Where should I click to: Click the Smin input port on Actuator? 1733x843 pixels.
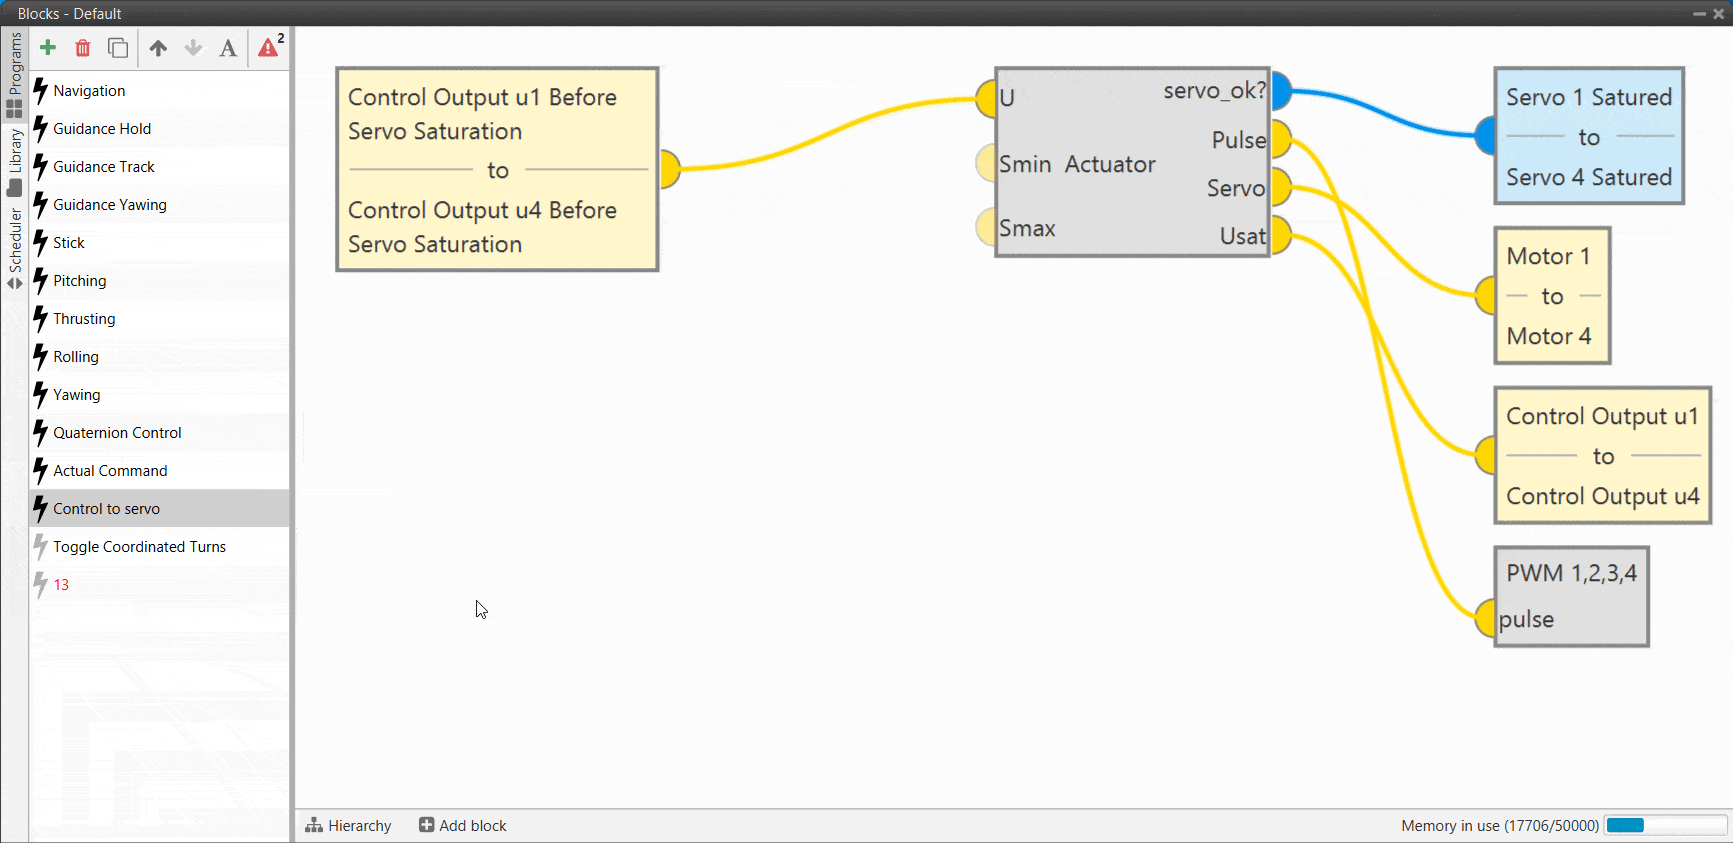(x=986, y=163)
